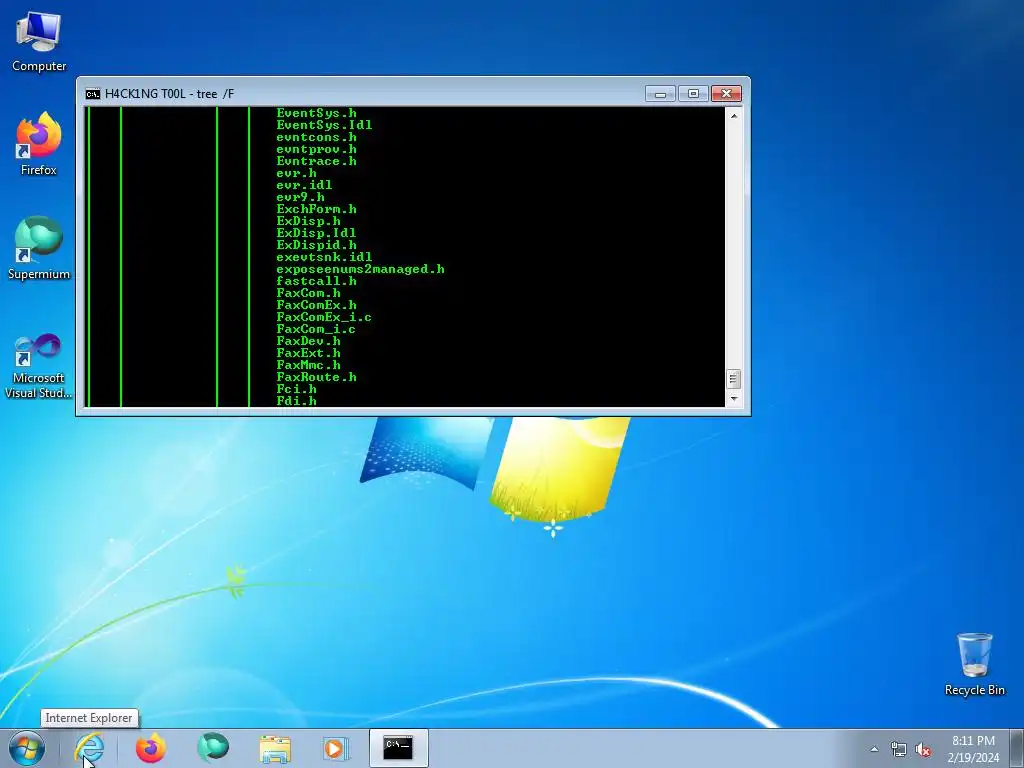Screen dimensions: 1024x768
Task: Click the line exevtsnk.idl
Action: pyautogui.click(x=325, y=257)
